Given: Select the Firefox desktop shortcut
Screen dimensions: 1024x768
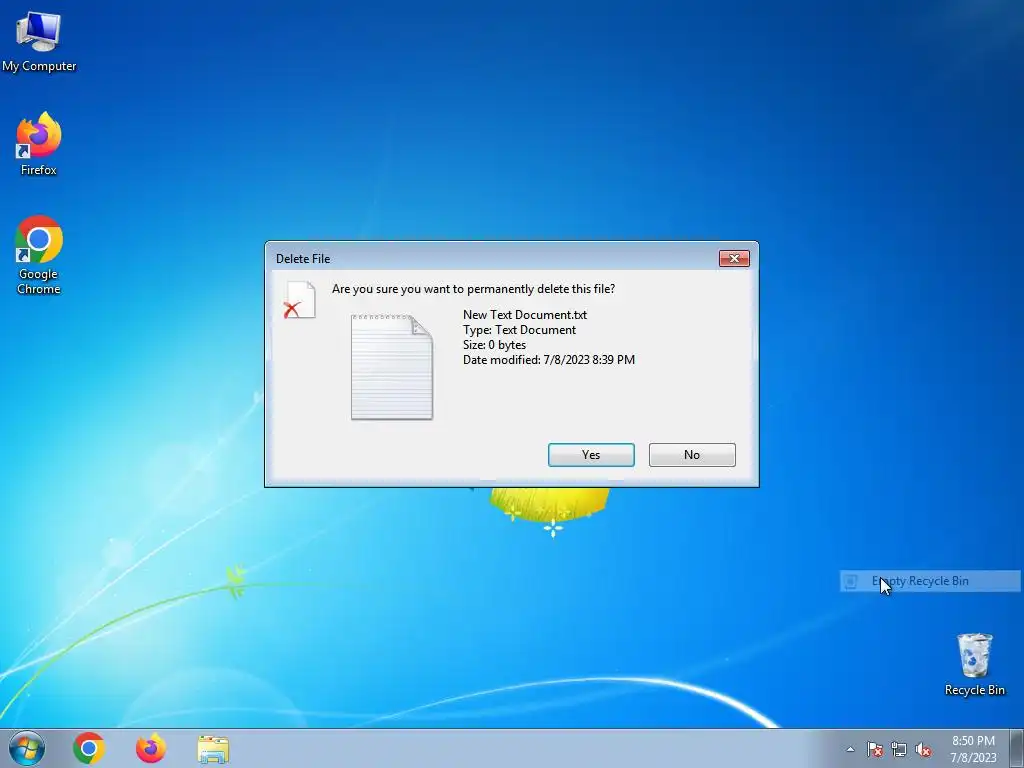Looking at the screenshot, I should click(x=39, y=144).
